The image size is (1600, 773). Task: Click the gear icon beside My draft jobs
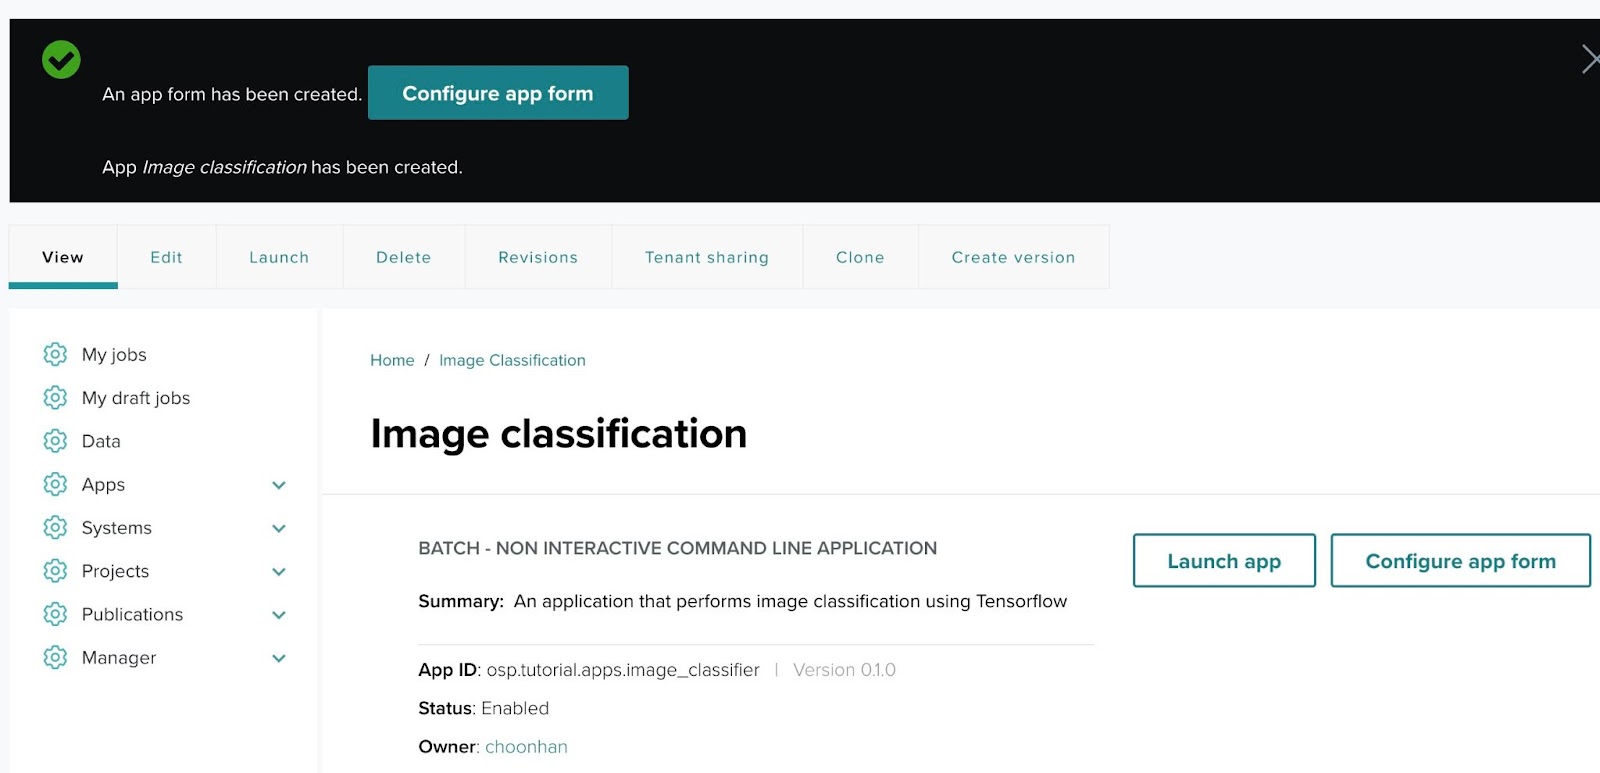pyautogui.click(x=55, y=398)
